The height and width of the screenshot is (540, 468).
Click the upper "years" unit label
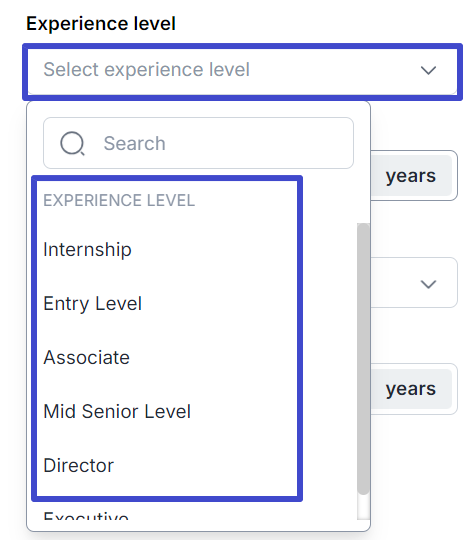click(x=411, y=176)
